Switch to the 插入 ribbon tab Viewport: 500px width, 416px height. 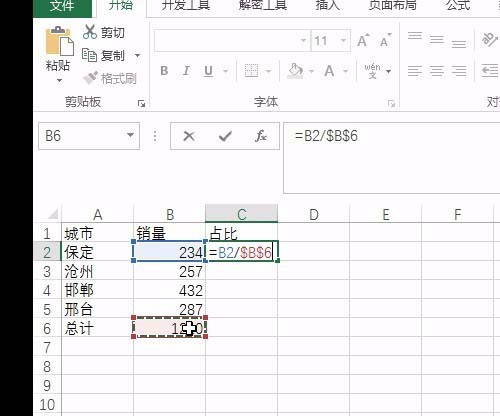(327, 5)
